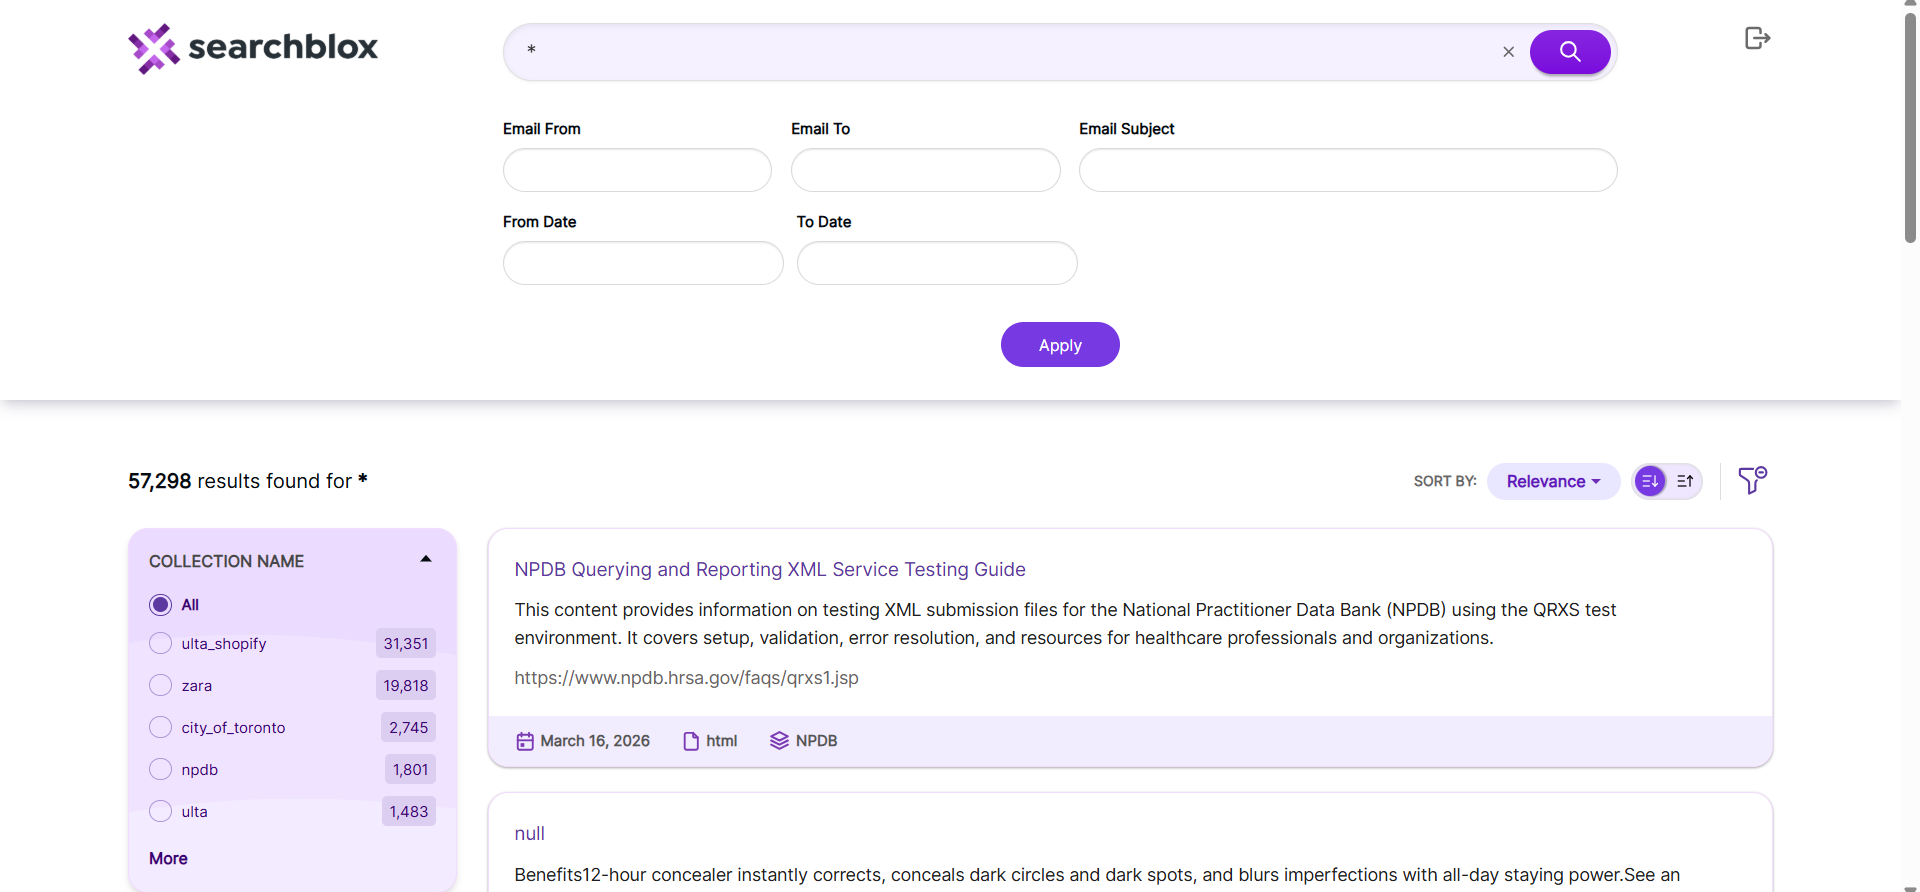This screenshot has width=1920, height=892.
Task: Select the ulta collection radio
Action: pyautogui.click(x=160, y=811)
